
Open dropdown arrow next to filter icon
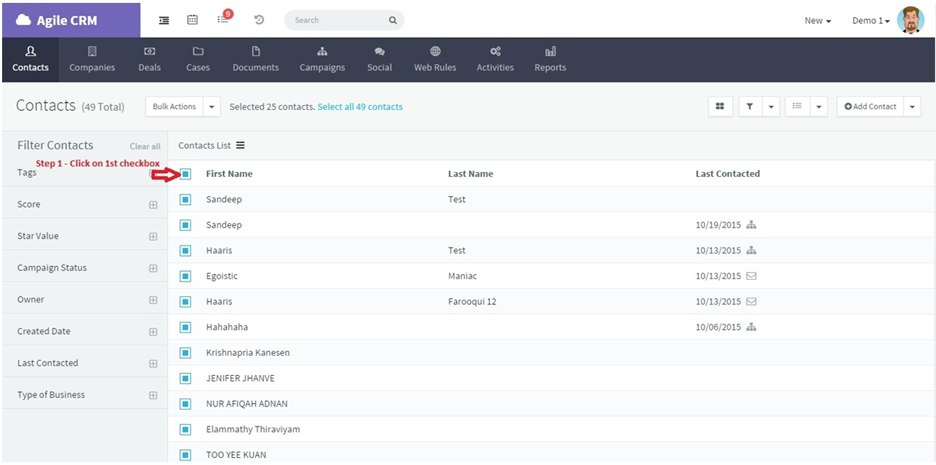(x=771, y=106)
